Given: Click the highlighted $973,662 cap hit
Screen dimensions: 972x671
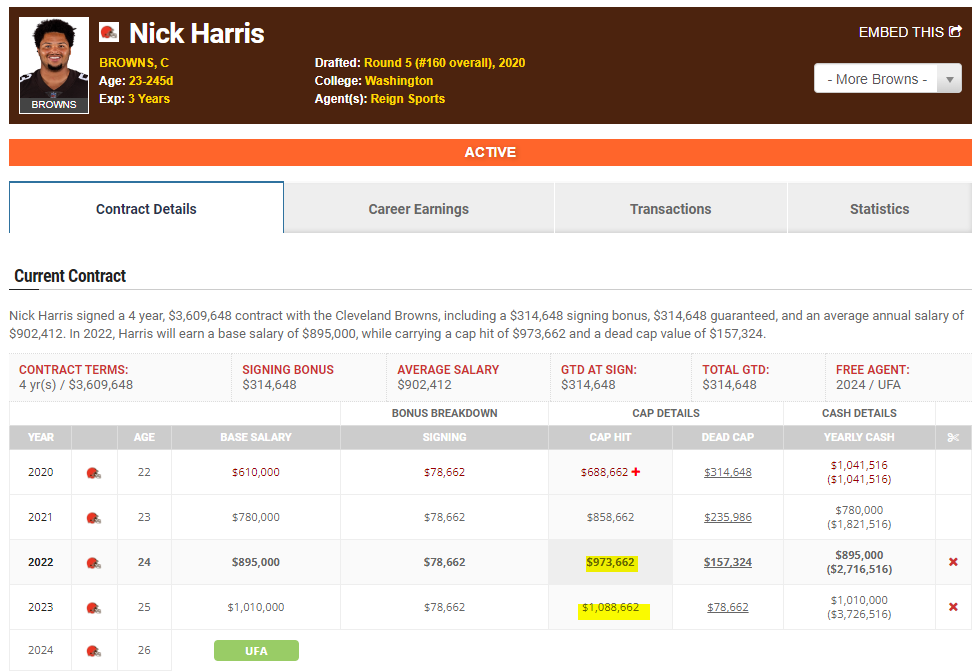Looking at the screenshot, I should click(611, 562).
